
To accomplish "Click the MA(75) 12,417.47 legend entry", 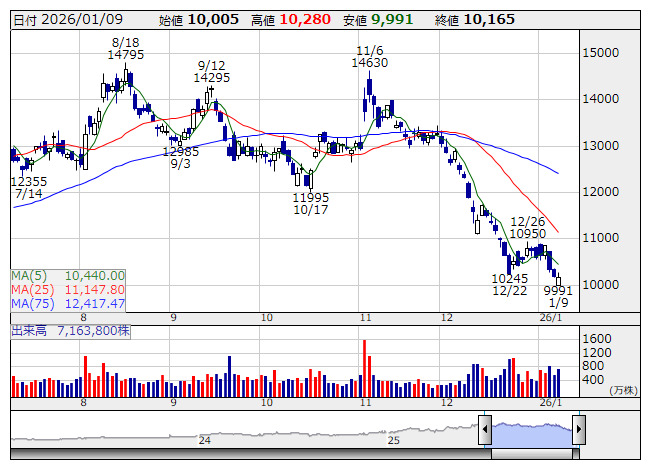I will 68,304.
